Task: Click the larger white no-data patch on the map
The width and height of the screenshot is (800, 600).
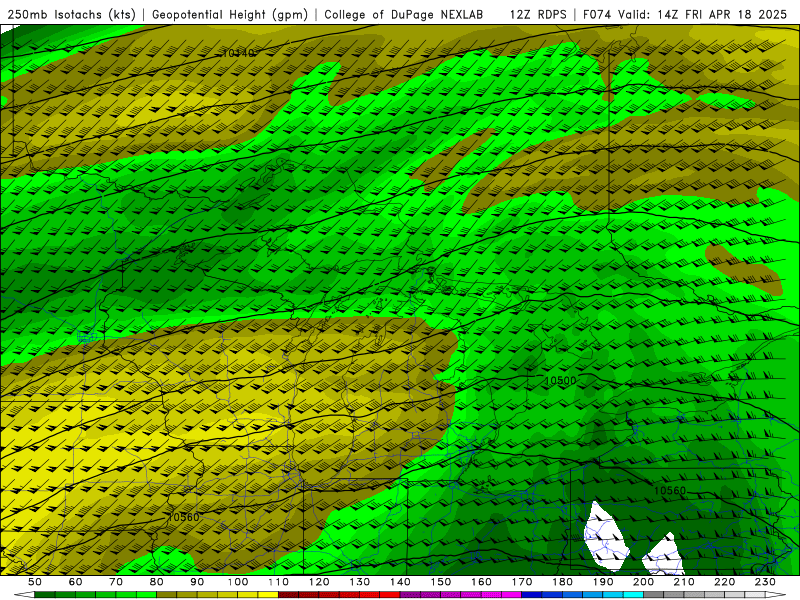Action: tap(605, 537)
